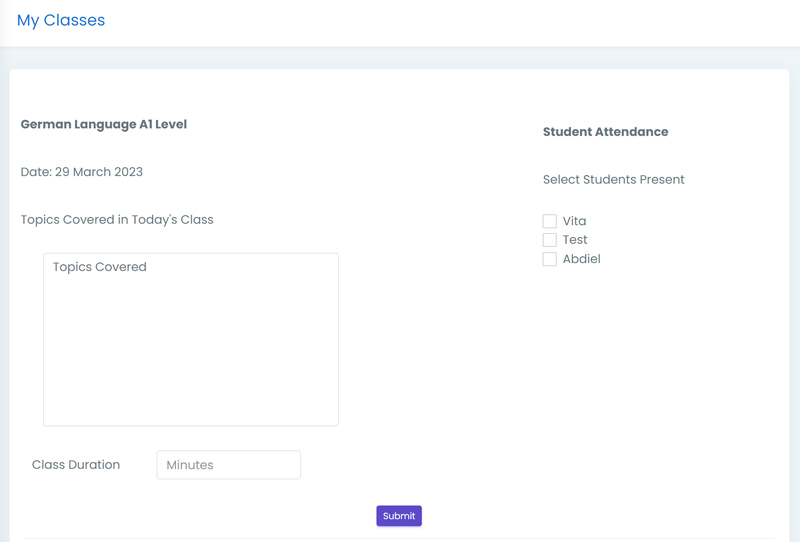This screenshot has height=542, width=800.
Task: Click inside the Topics Covered text area
Action: [191, 339]
